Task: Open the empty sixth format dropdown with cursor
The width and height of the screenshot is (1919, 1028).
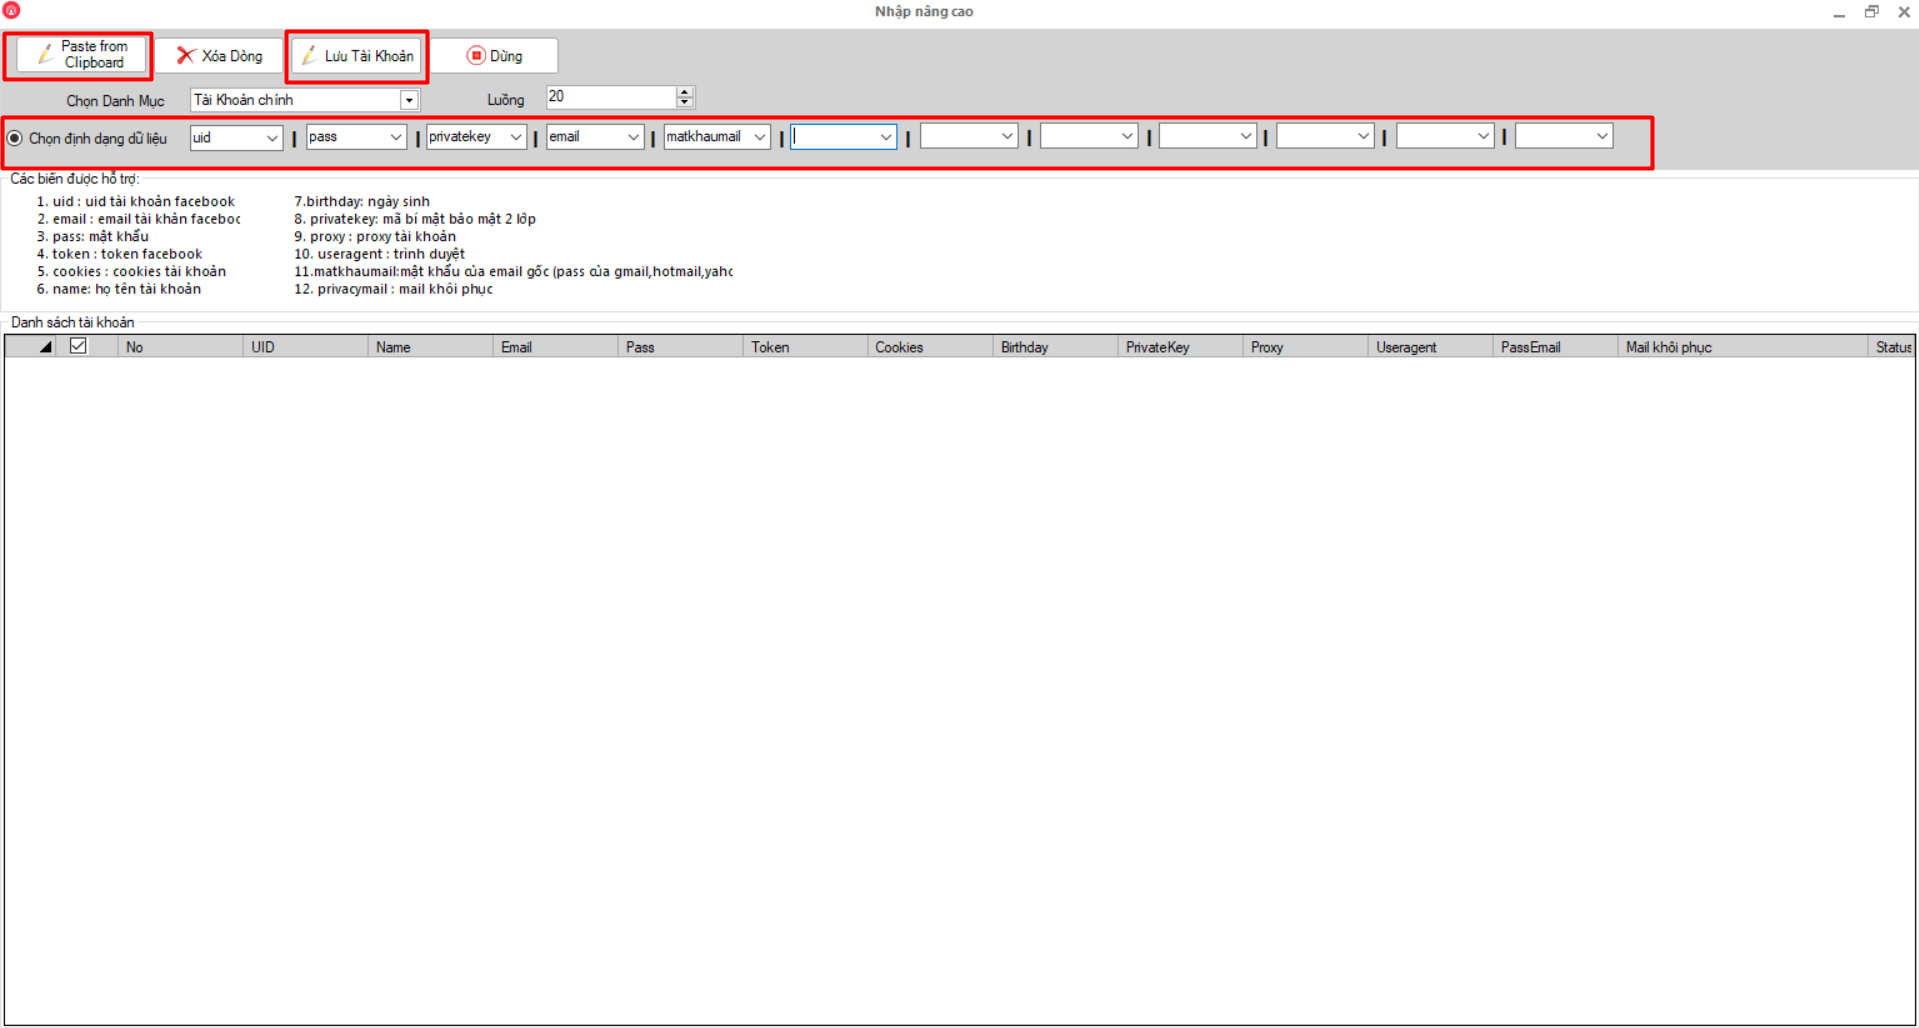Action: click(886, 137)
